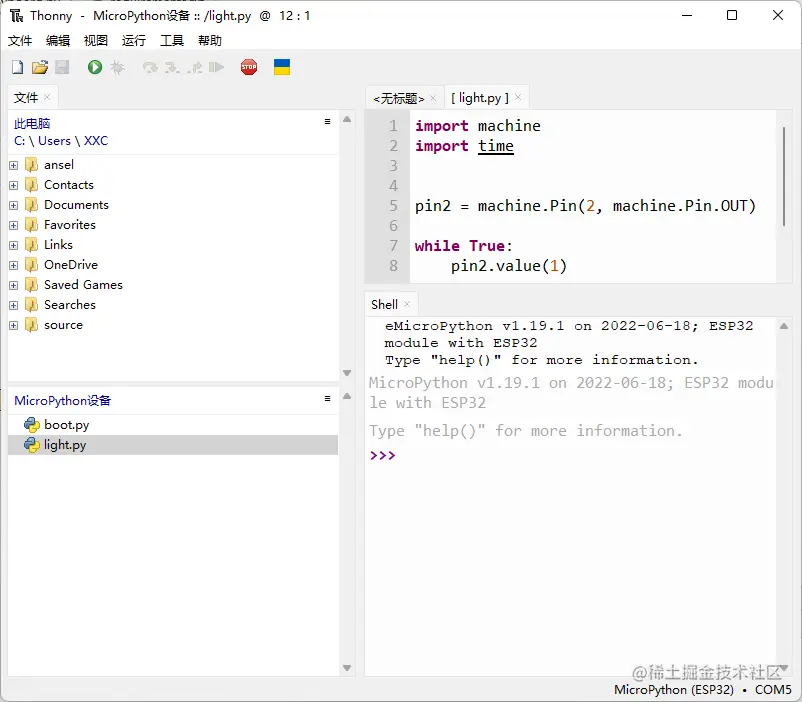Select light.py on the device
The height and width of the screenshot is (702, 802).
(x=173, y=445)
